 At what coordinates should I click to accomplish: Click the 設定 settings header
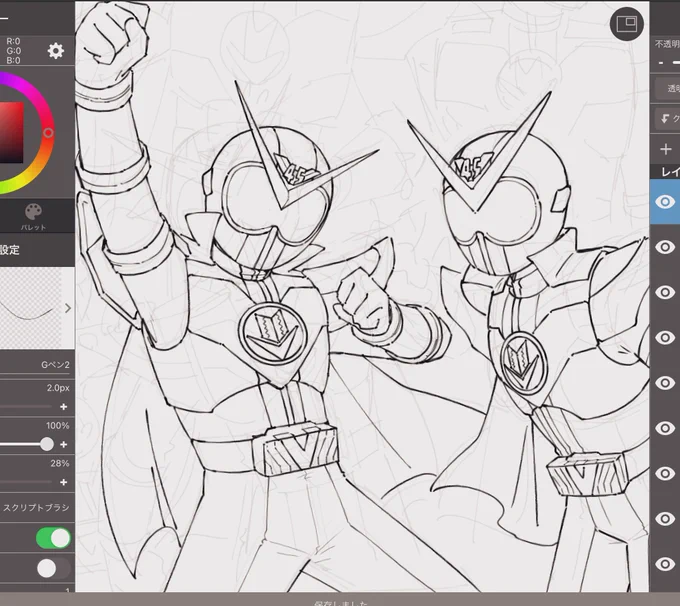10,250
